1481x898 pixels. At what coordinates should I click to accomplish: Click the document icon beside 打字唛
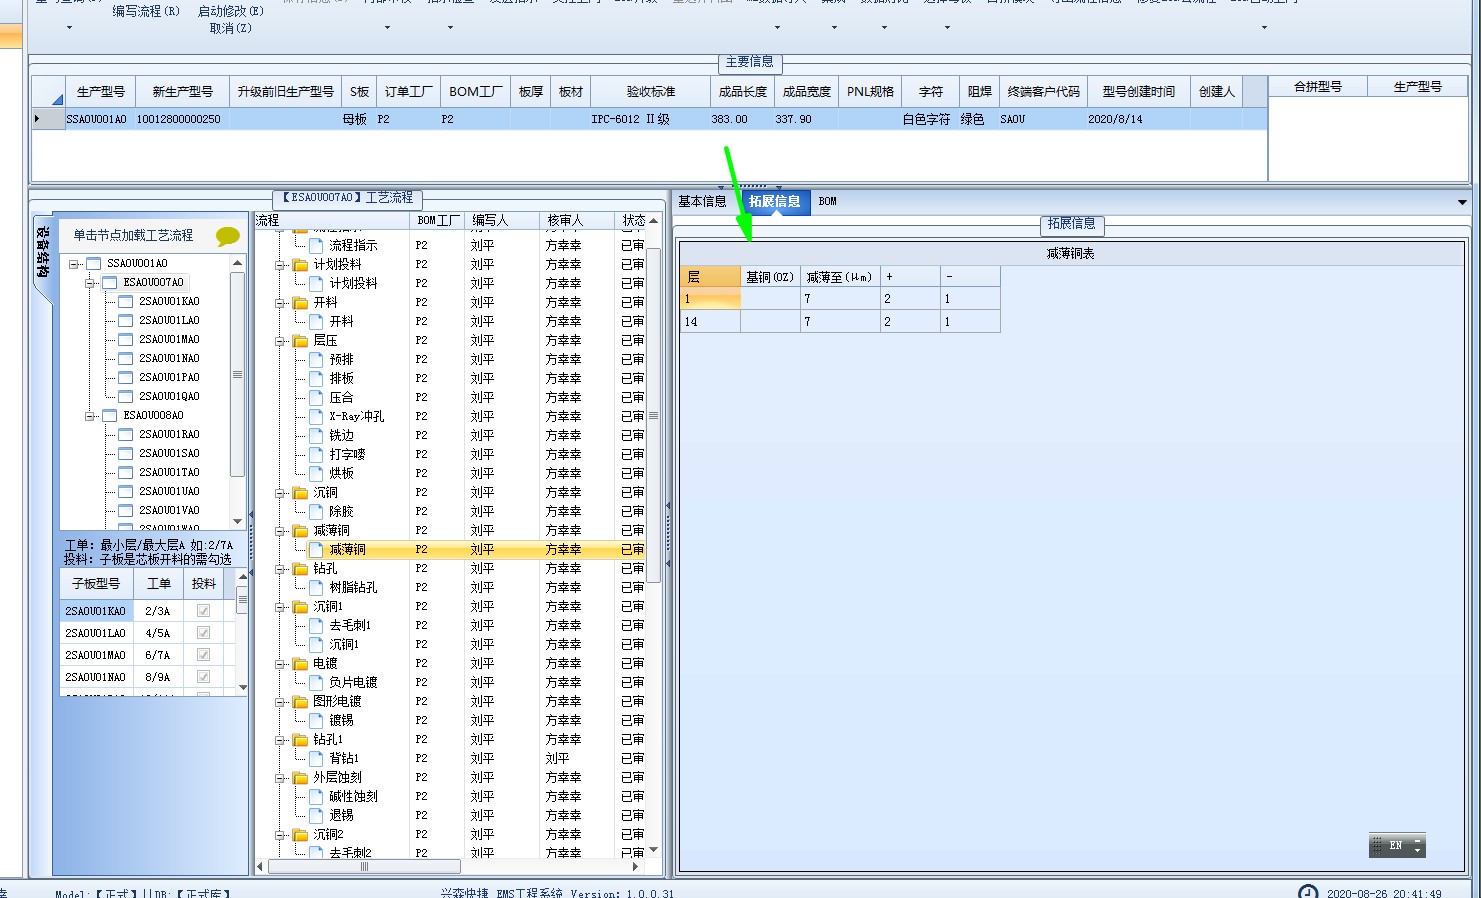click(x=316, y=455)
